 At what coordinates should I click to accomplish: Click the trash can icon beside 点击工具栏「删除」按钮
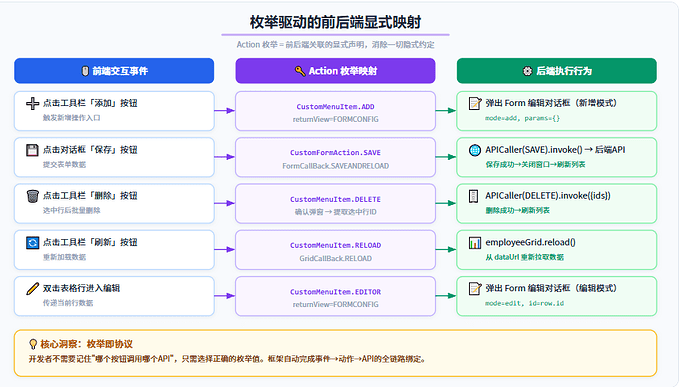32,196
